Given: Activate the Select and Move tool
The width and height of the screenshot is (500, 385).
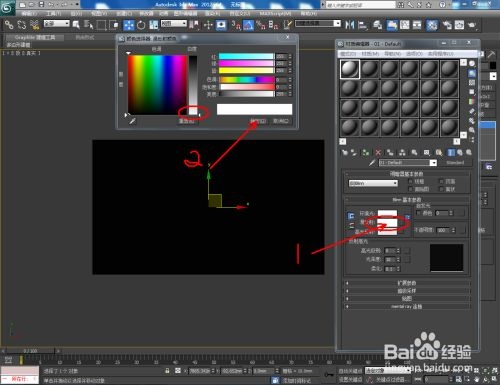Looking at the screenshot, I should pos(129,25).
